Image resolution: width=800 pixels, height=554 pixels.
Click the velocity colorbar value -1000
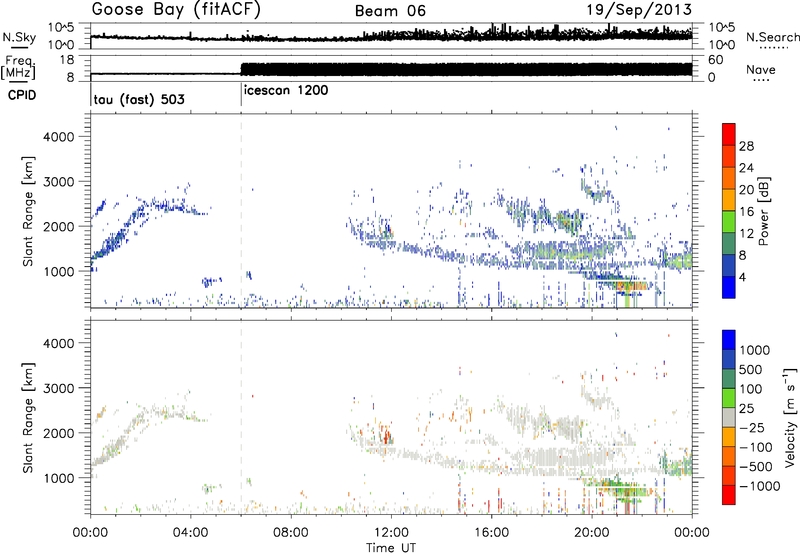click(760, 486)
